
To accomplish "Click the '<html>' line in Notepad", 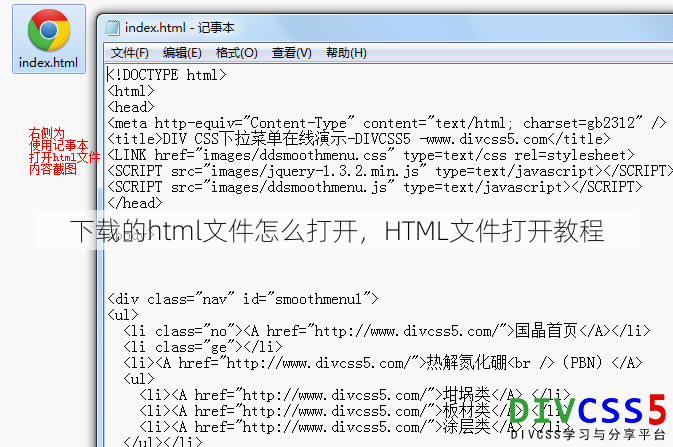I will [x=131, y=91].
